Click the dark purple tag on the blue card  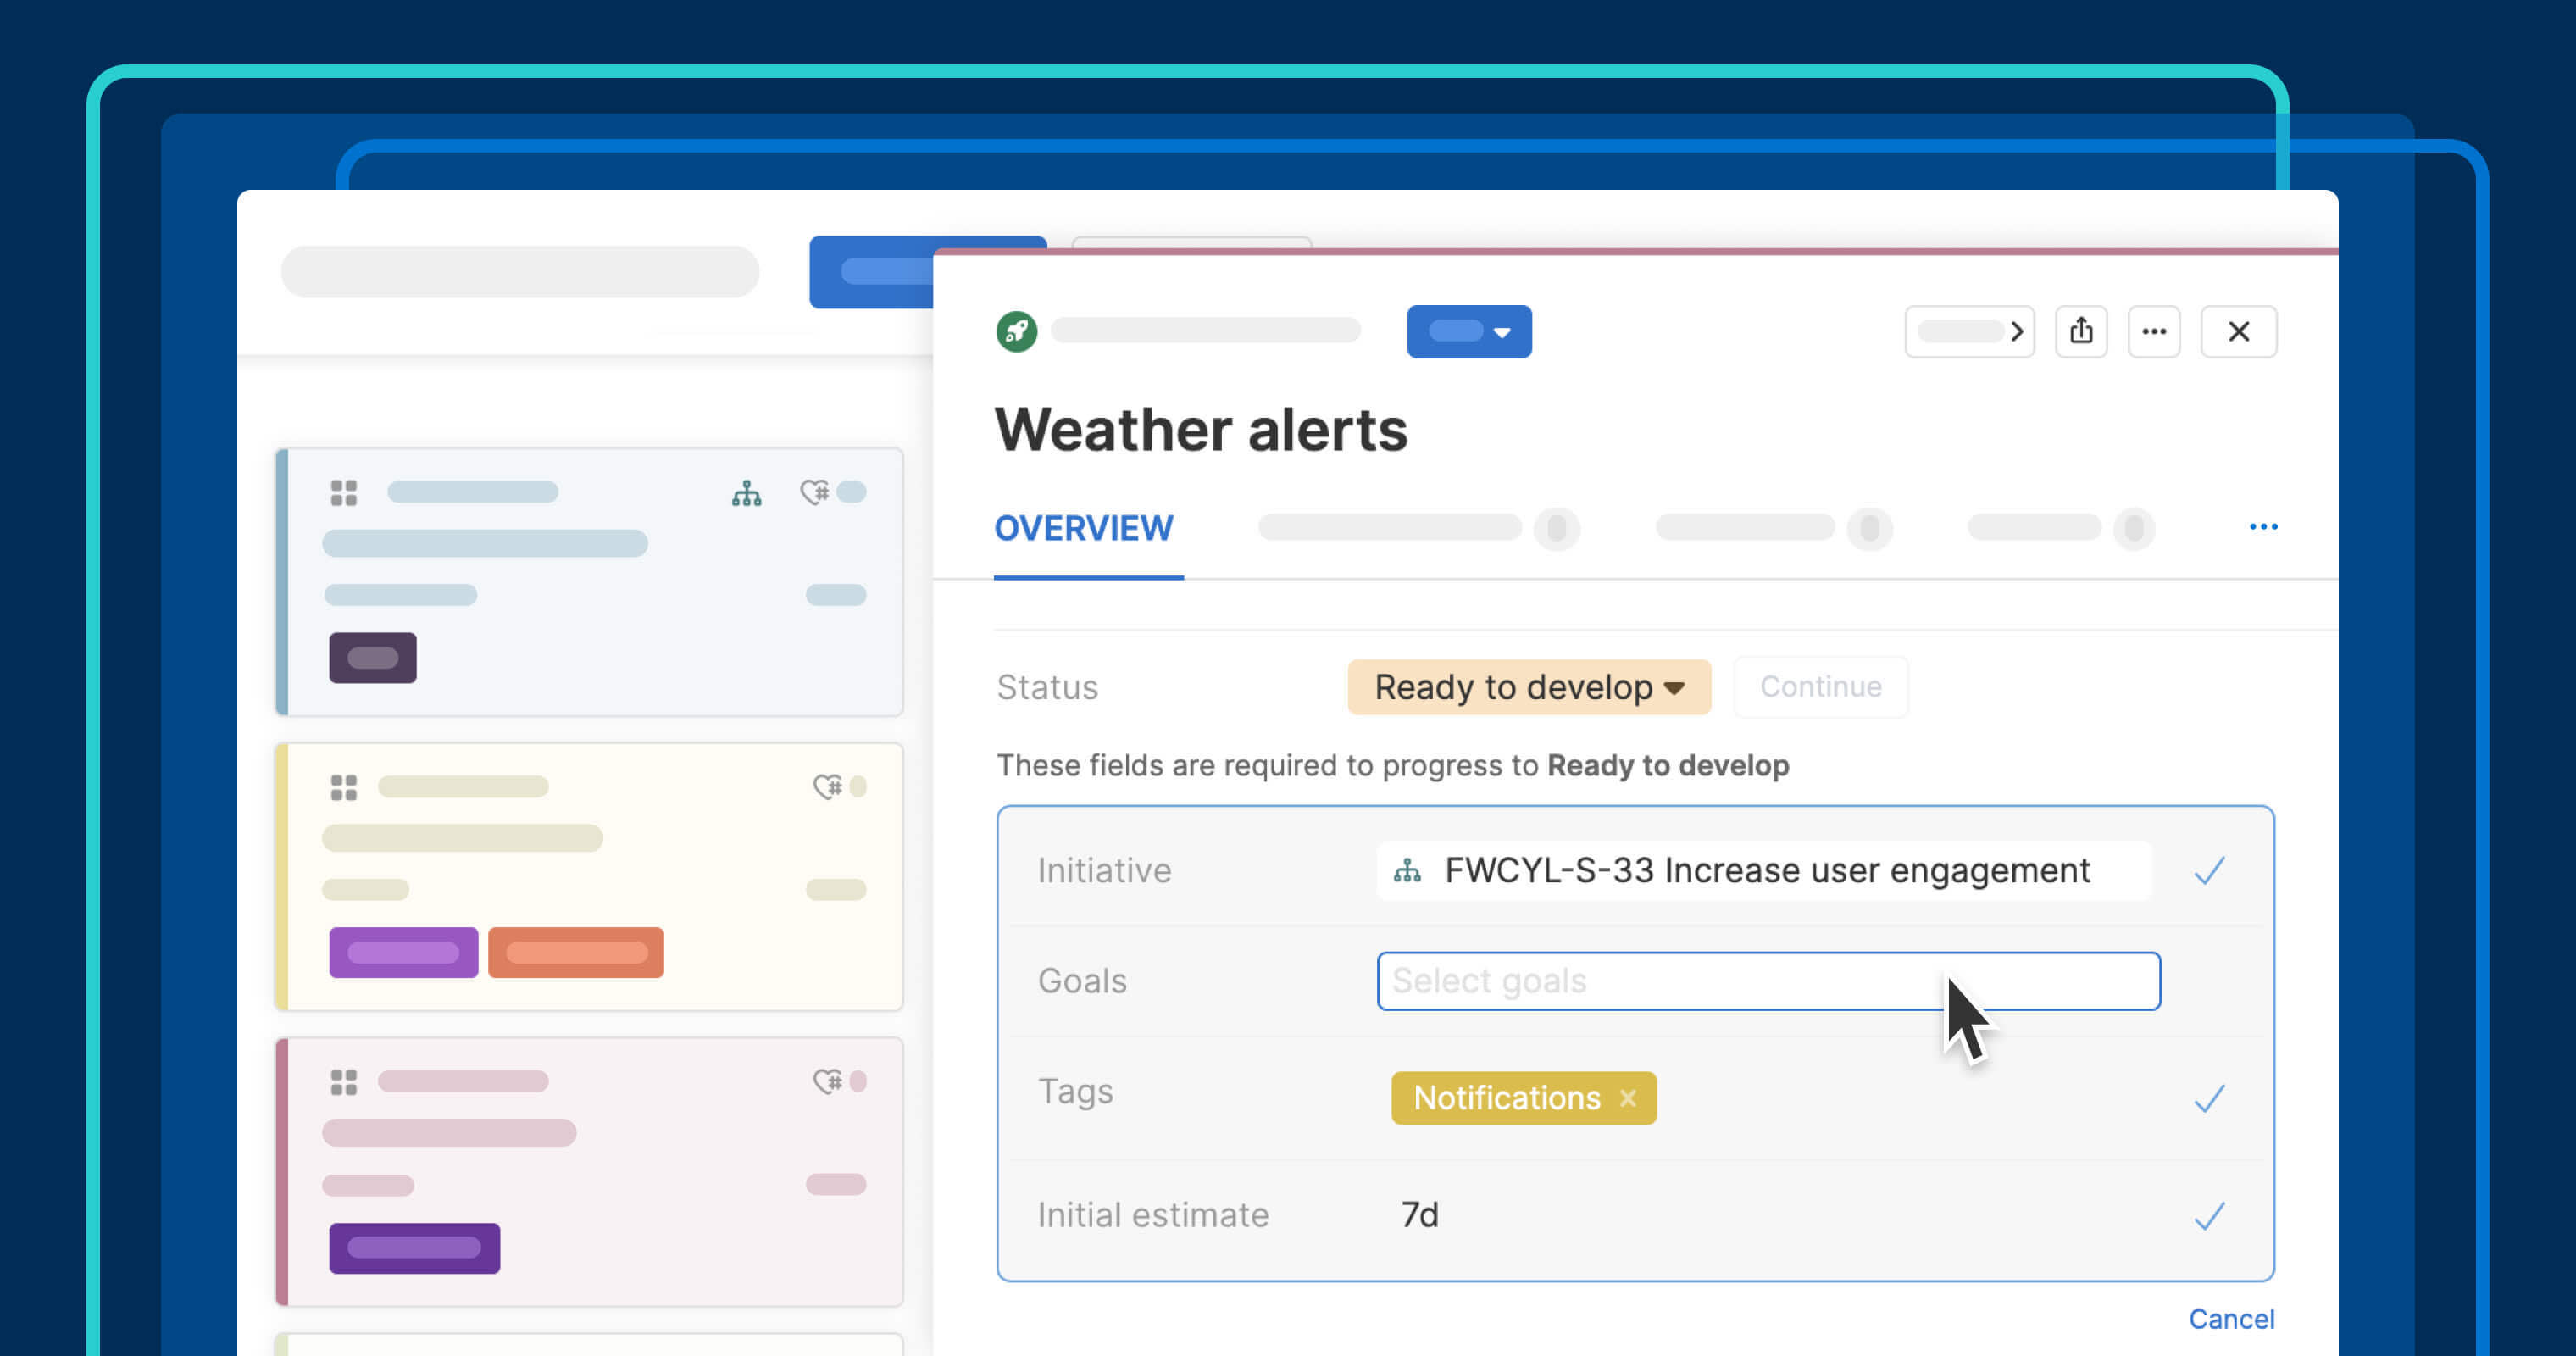click(372, 658)
